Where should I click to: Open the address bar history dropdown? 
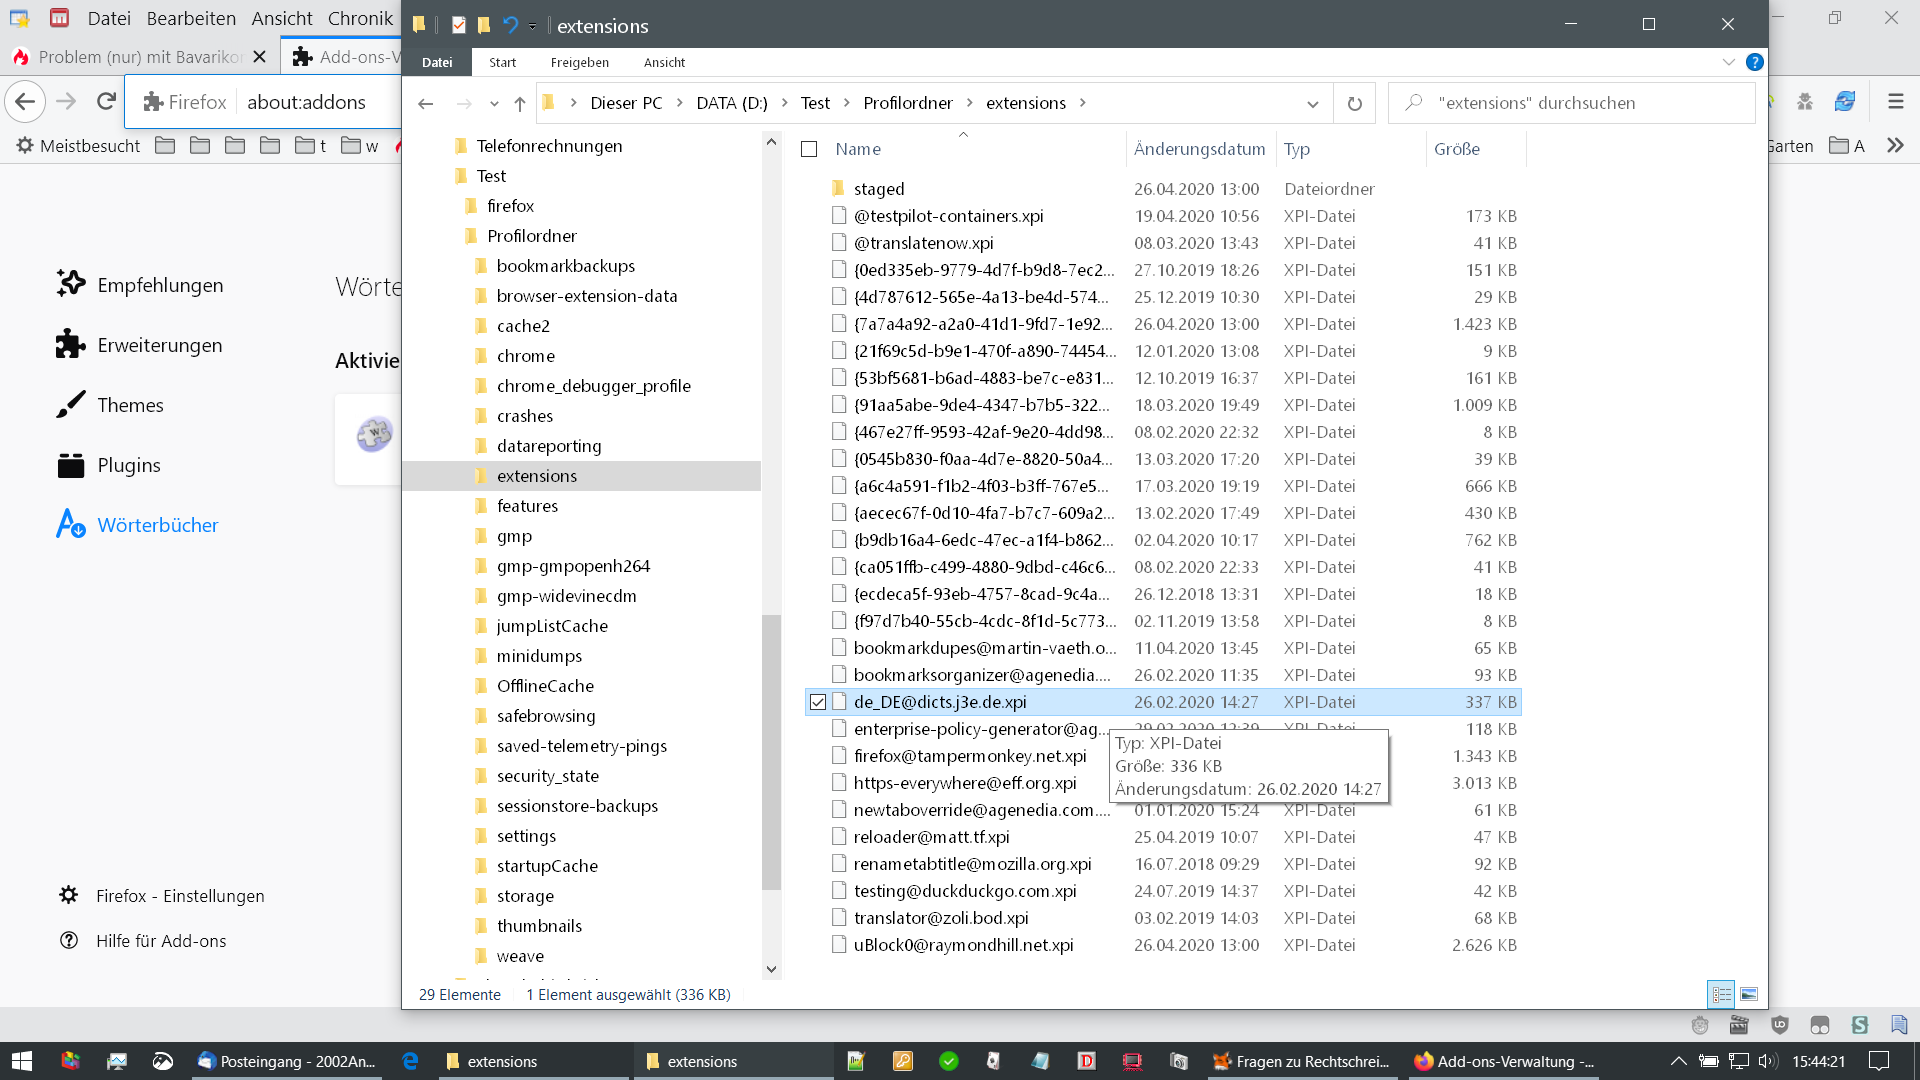click(1312, 103)
